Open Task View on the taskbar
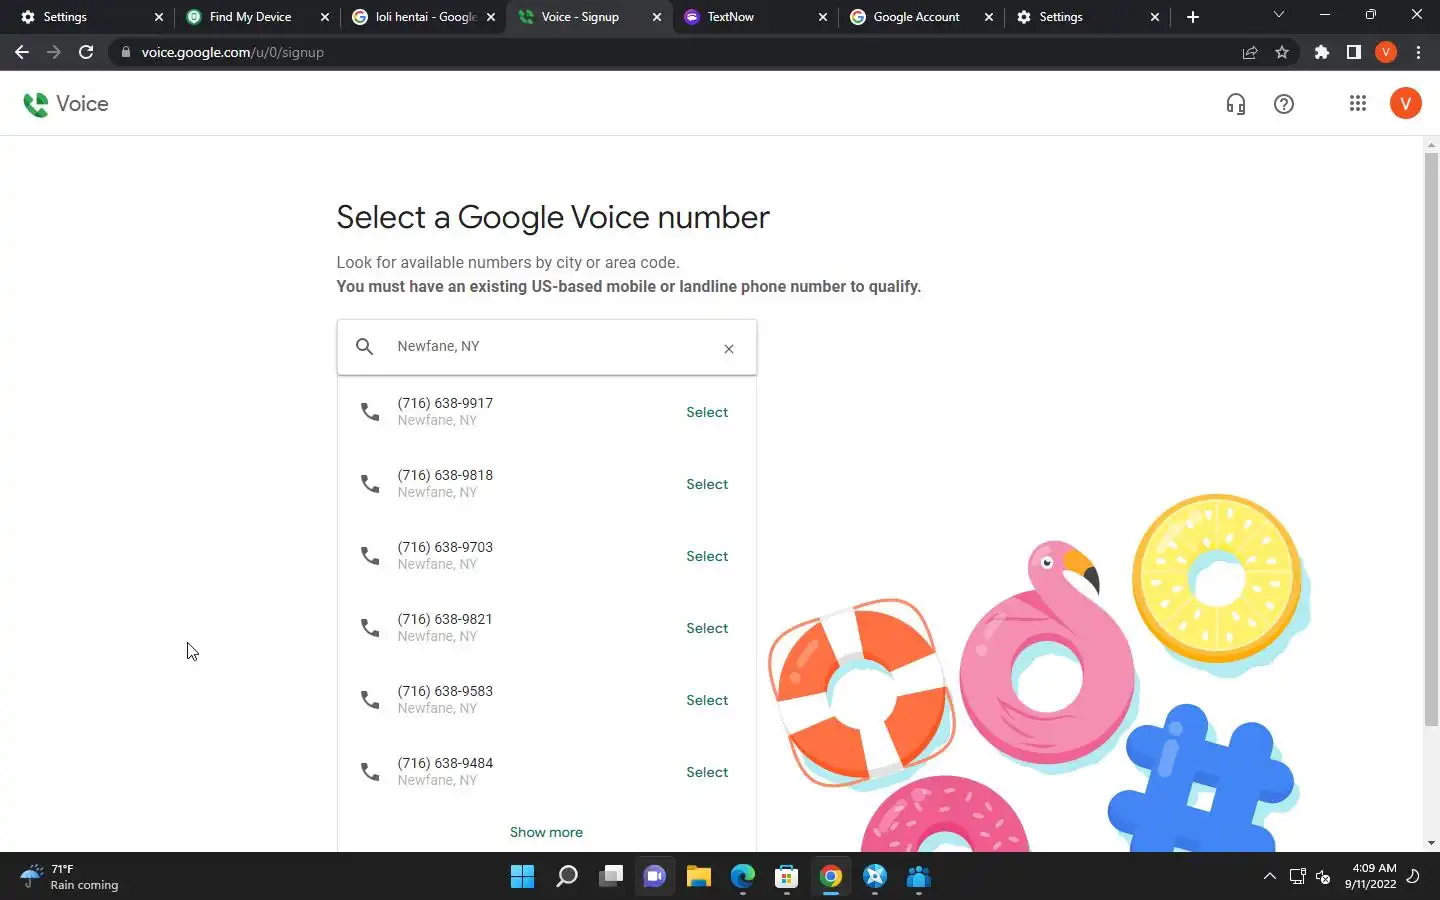The width and height of the screenshot is (1440, 900). pyautogui.click(x=611, y=877)
